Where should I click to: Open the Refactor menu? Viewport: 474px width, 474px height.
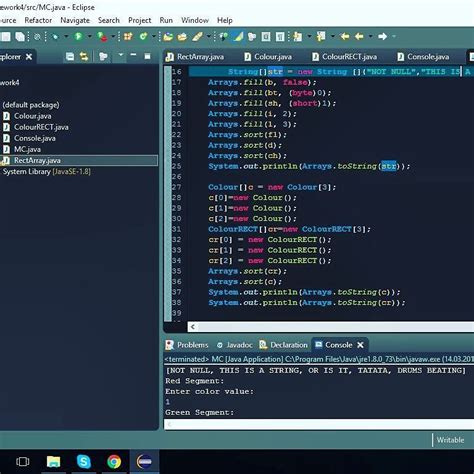tap(38, 20)
